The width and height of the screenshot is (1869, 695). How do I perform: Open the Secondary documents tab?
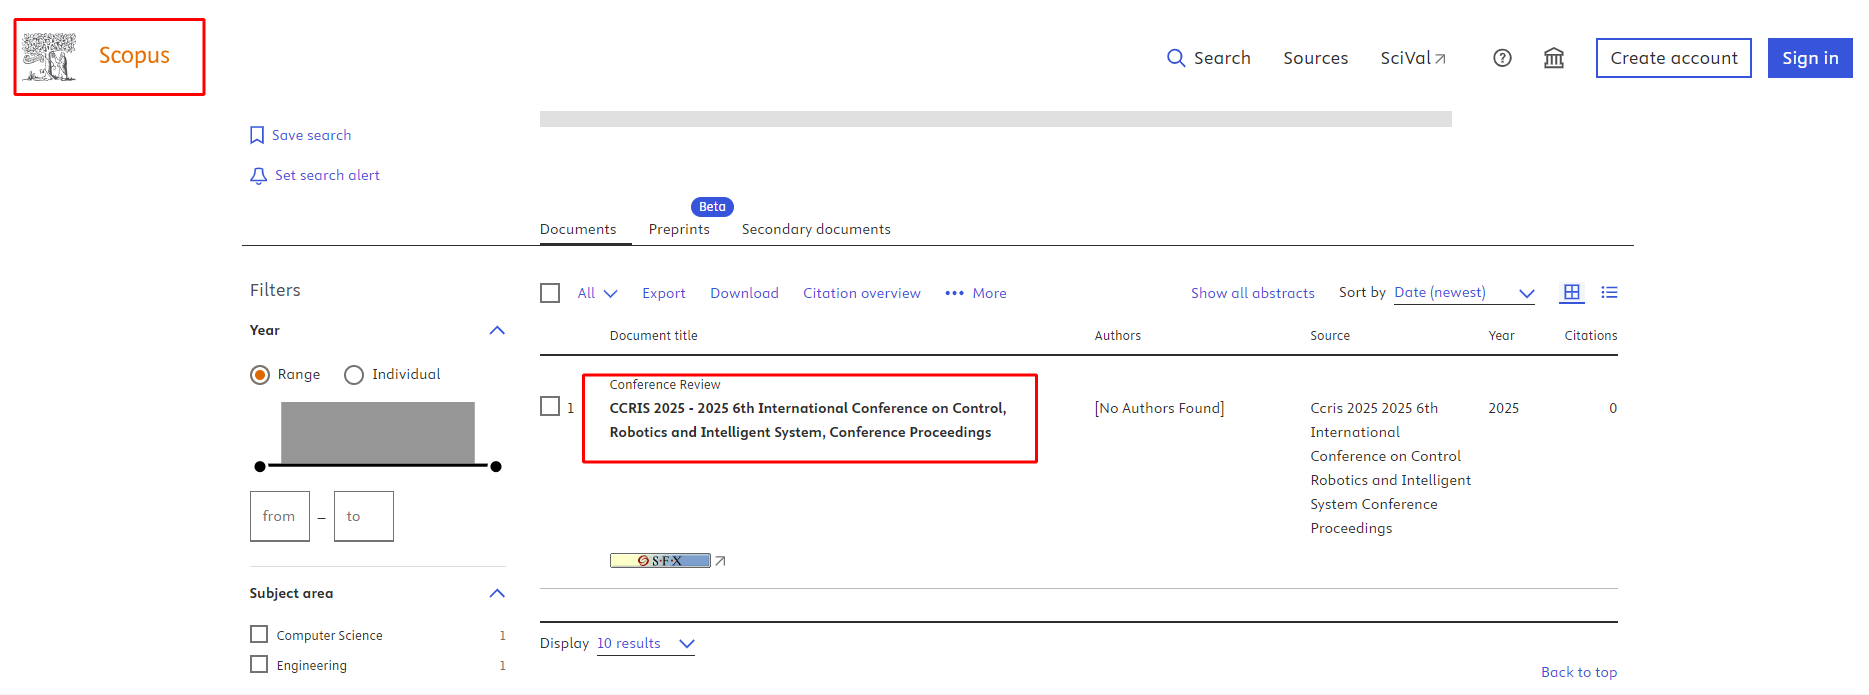[816, 229]
